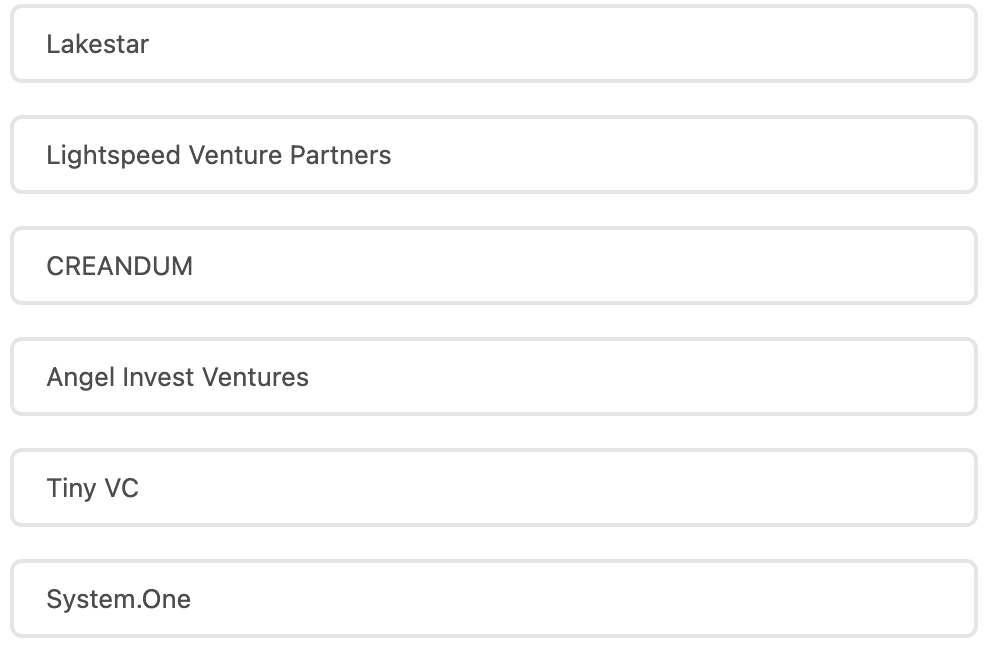
Task: Click blank area inside Lightspeed Venture Partners box
Action: coord(750,155)
